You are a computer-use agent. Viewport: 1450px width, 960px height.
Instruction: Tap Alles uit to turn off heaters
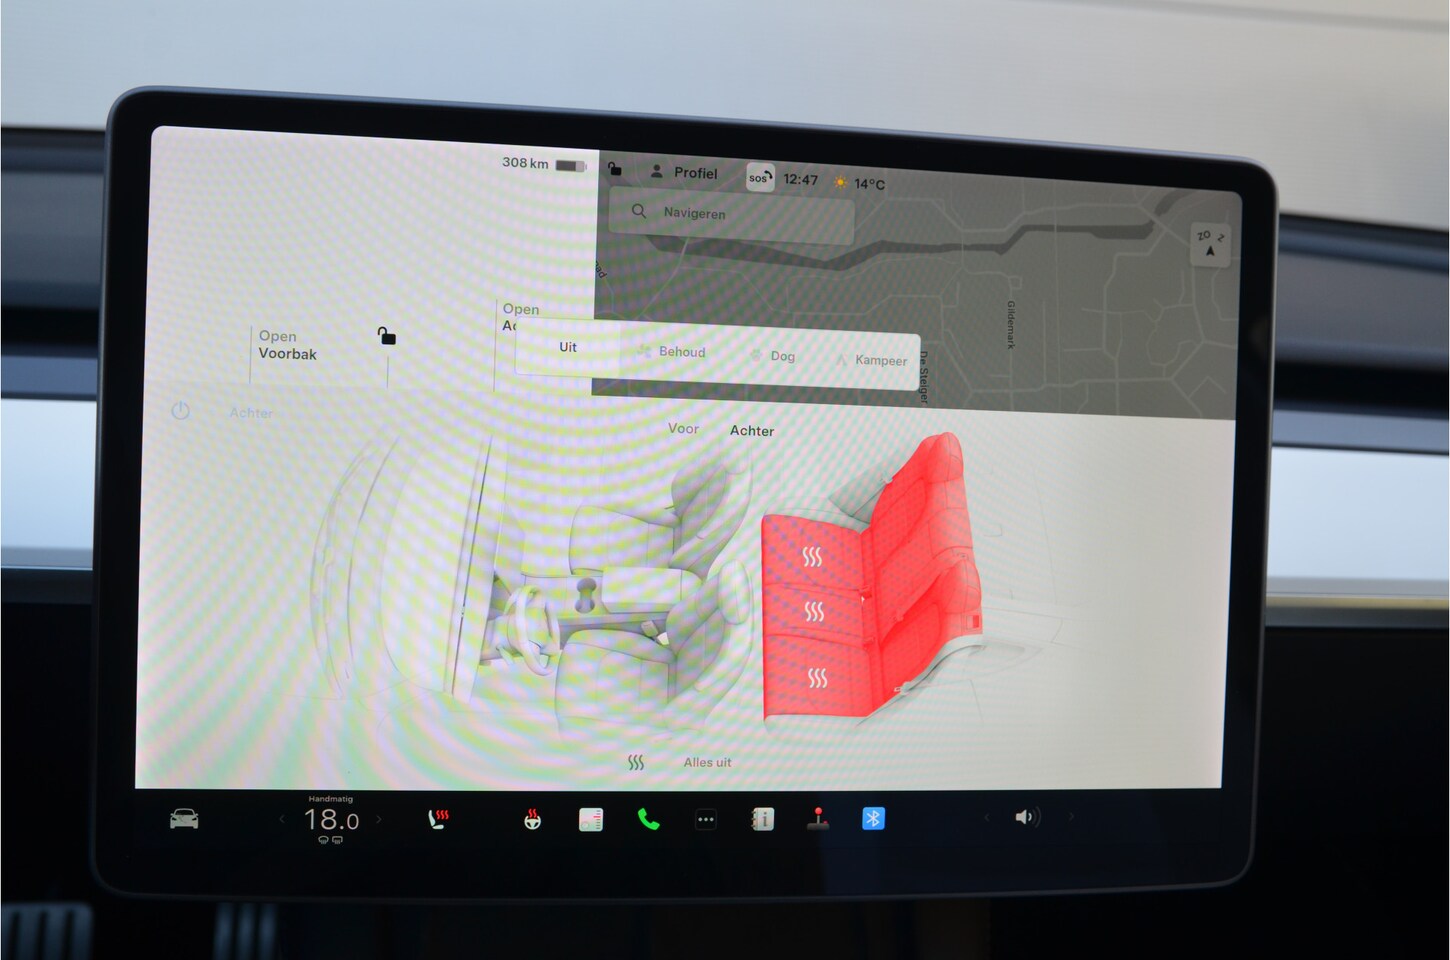click(x=706, y=762)
